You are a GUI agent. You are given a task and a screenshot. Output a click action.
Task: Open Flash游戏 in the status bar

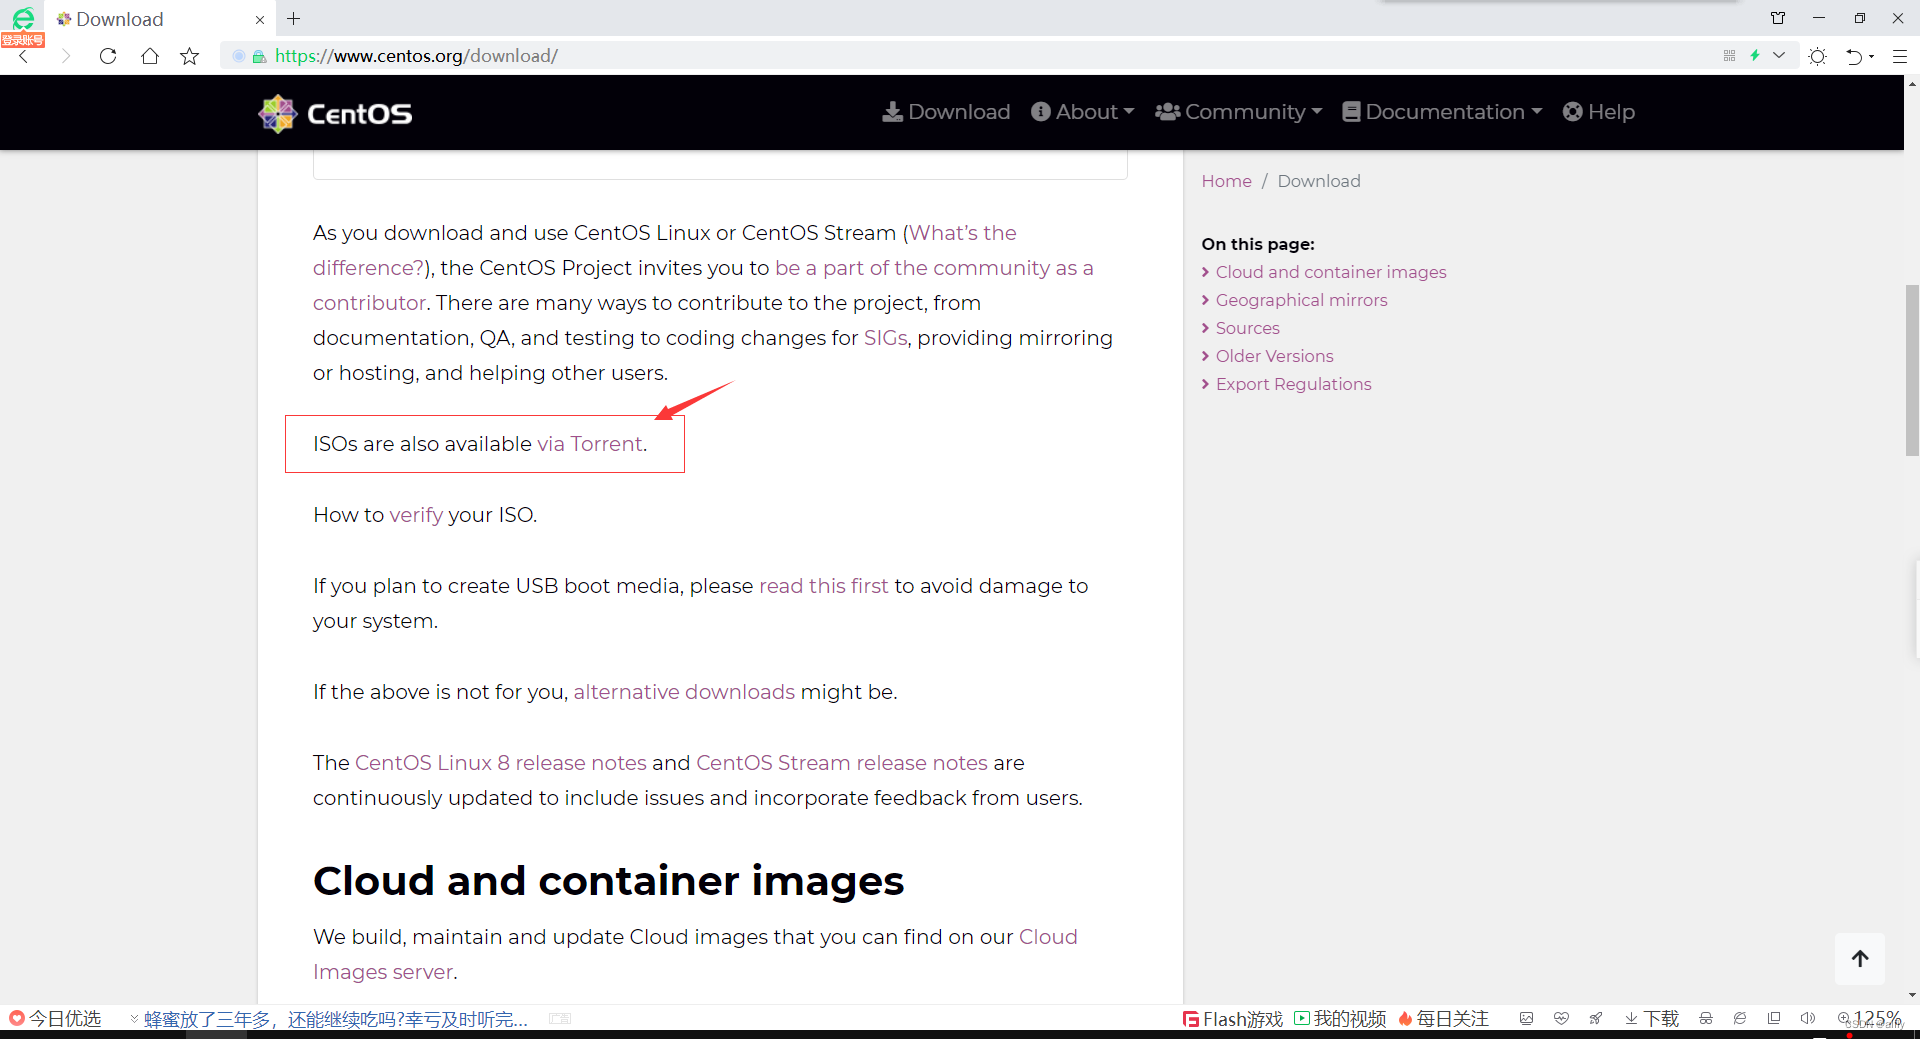coord(1233,1018)
